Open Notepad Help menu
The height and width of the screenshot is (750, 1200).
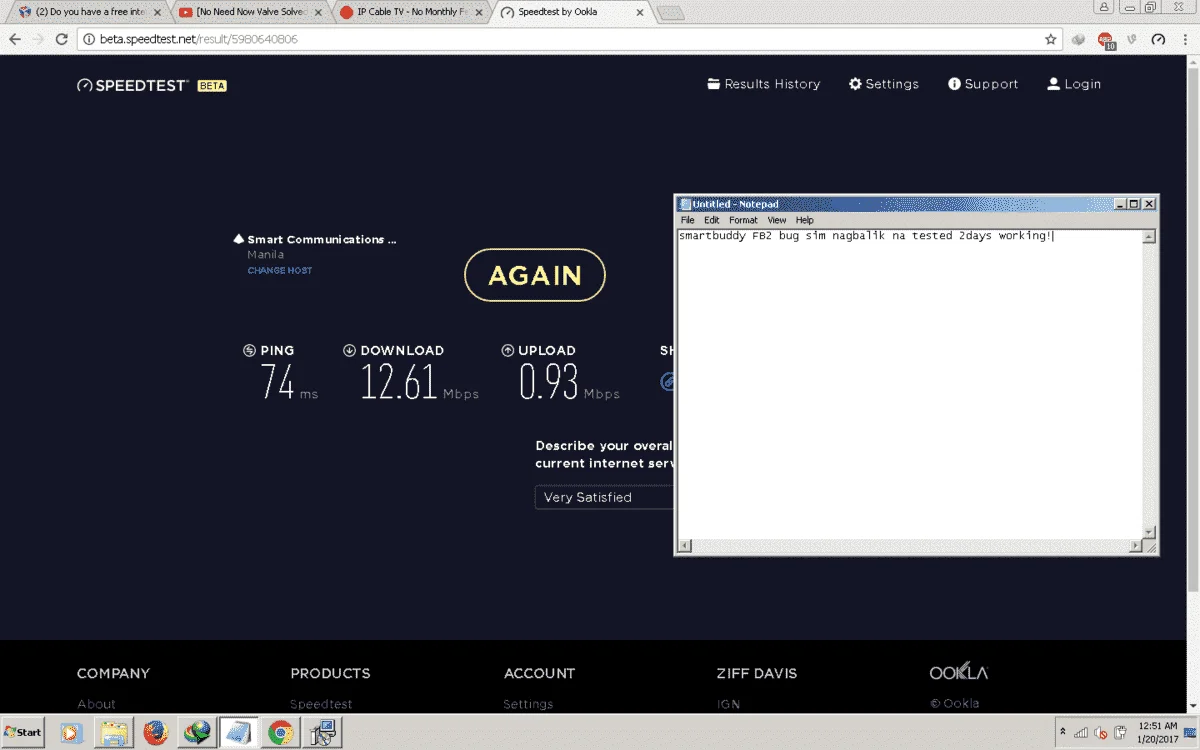click(x=804, y=220)
